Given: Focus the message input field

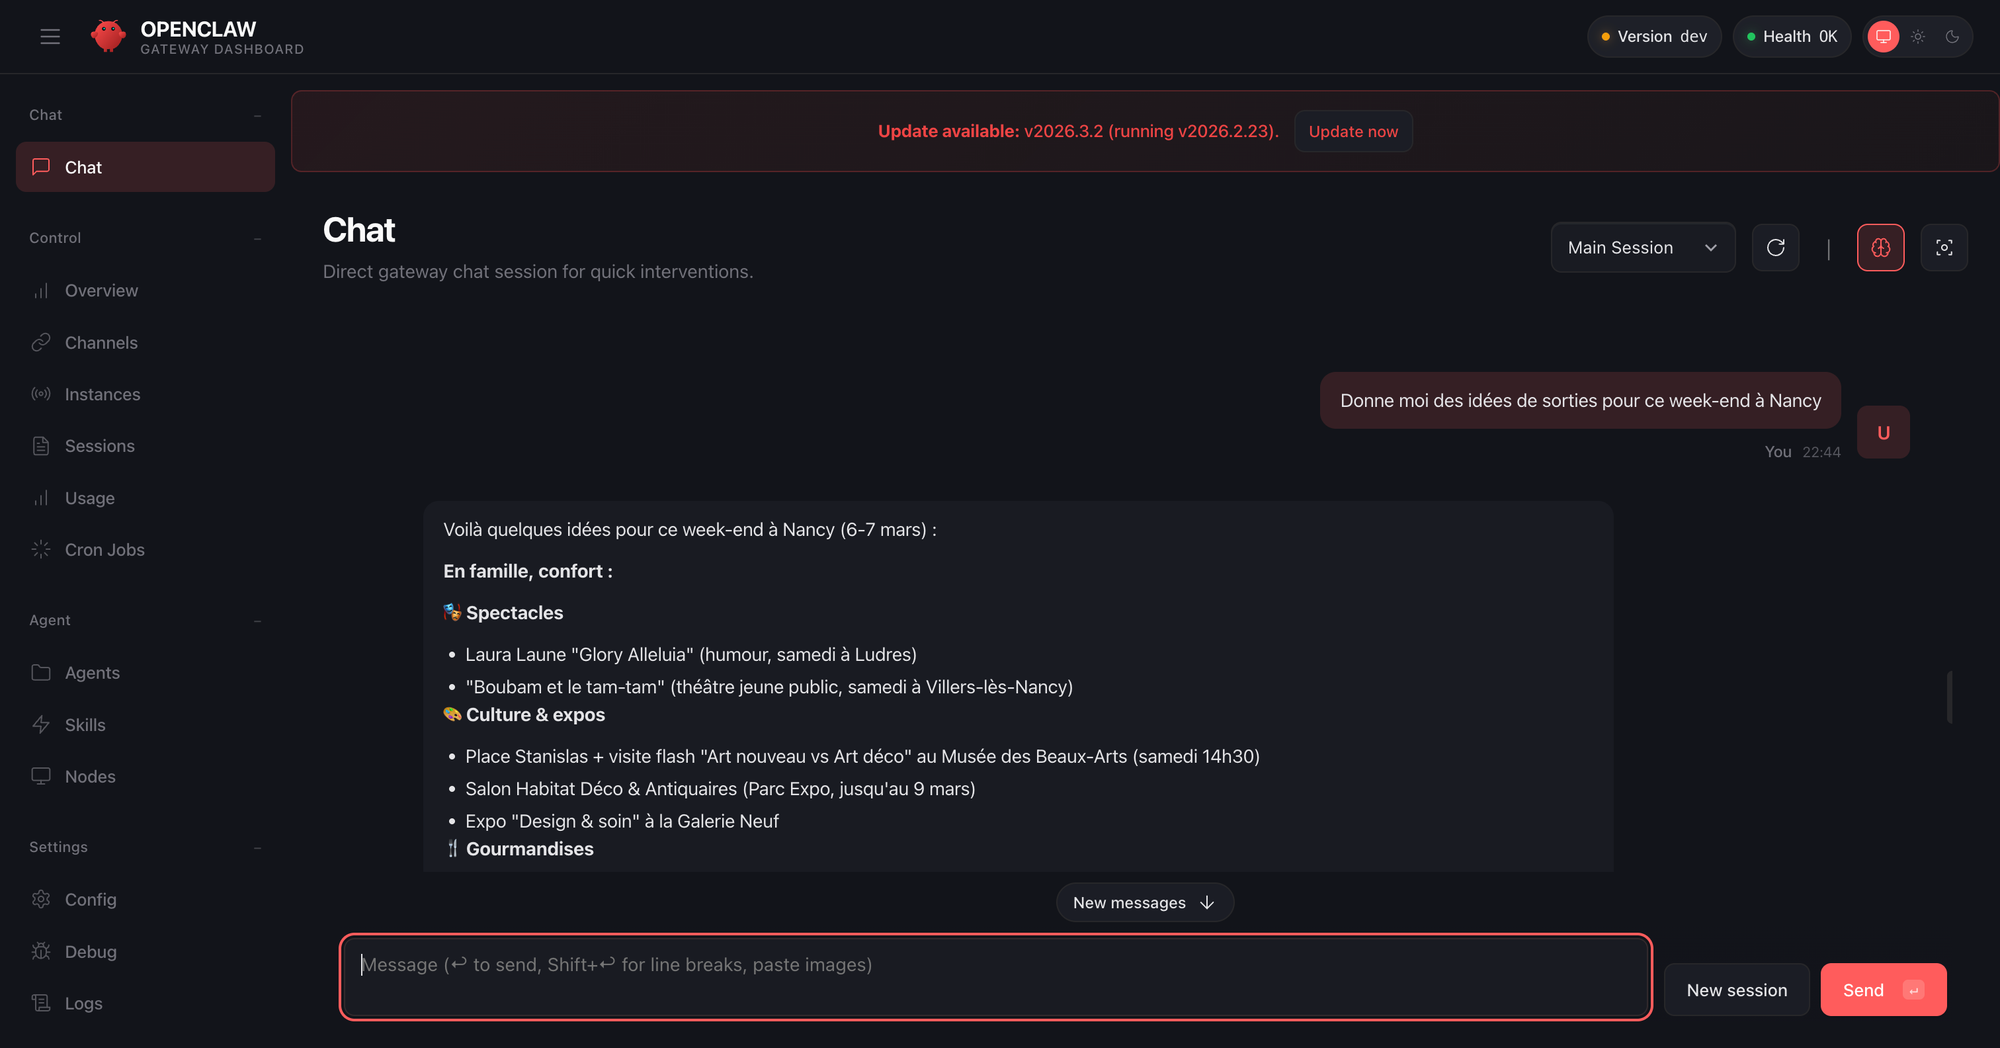Looking at the screenshot, I should click(995, 977).
